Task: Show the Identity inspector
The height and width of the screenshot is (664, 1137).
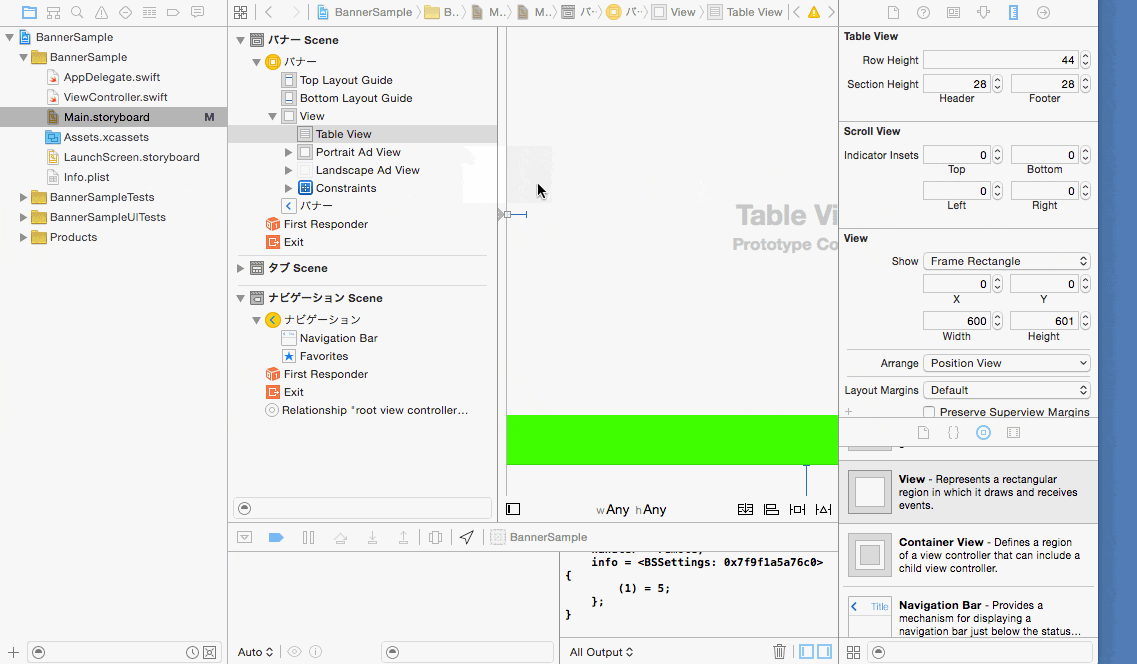Action: [x=954, y=12]
